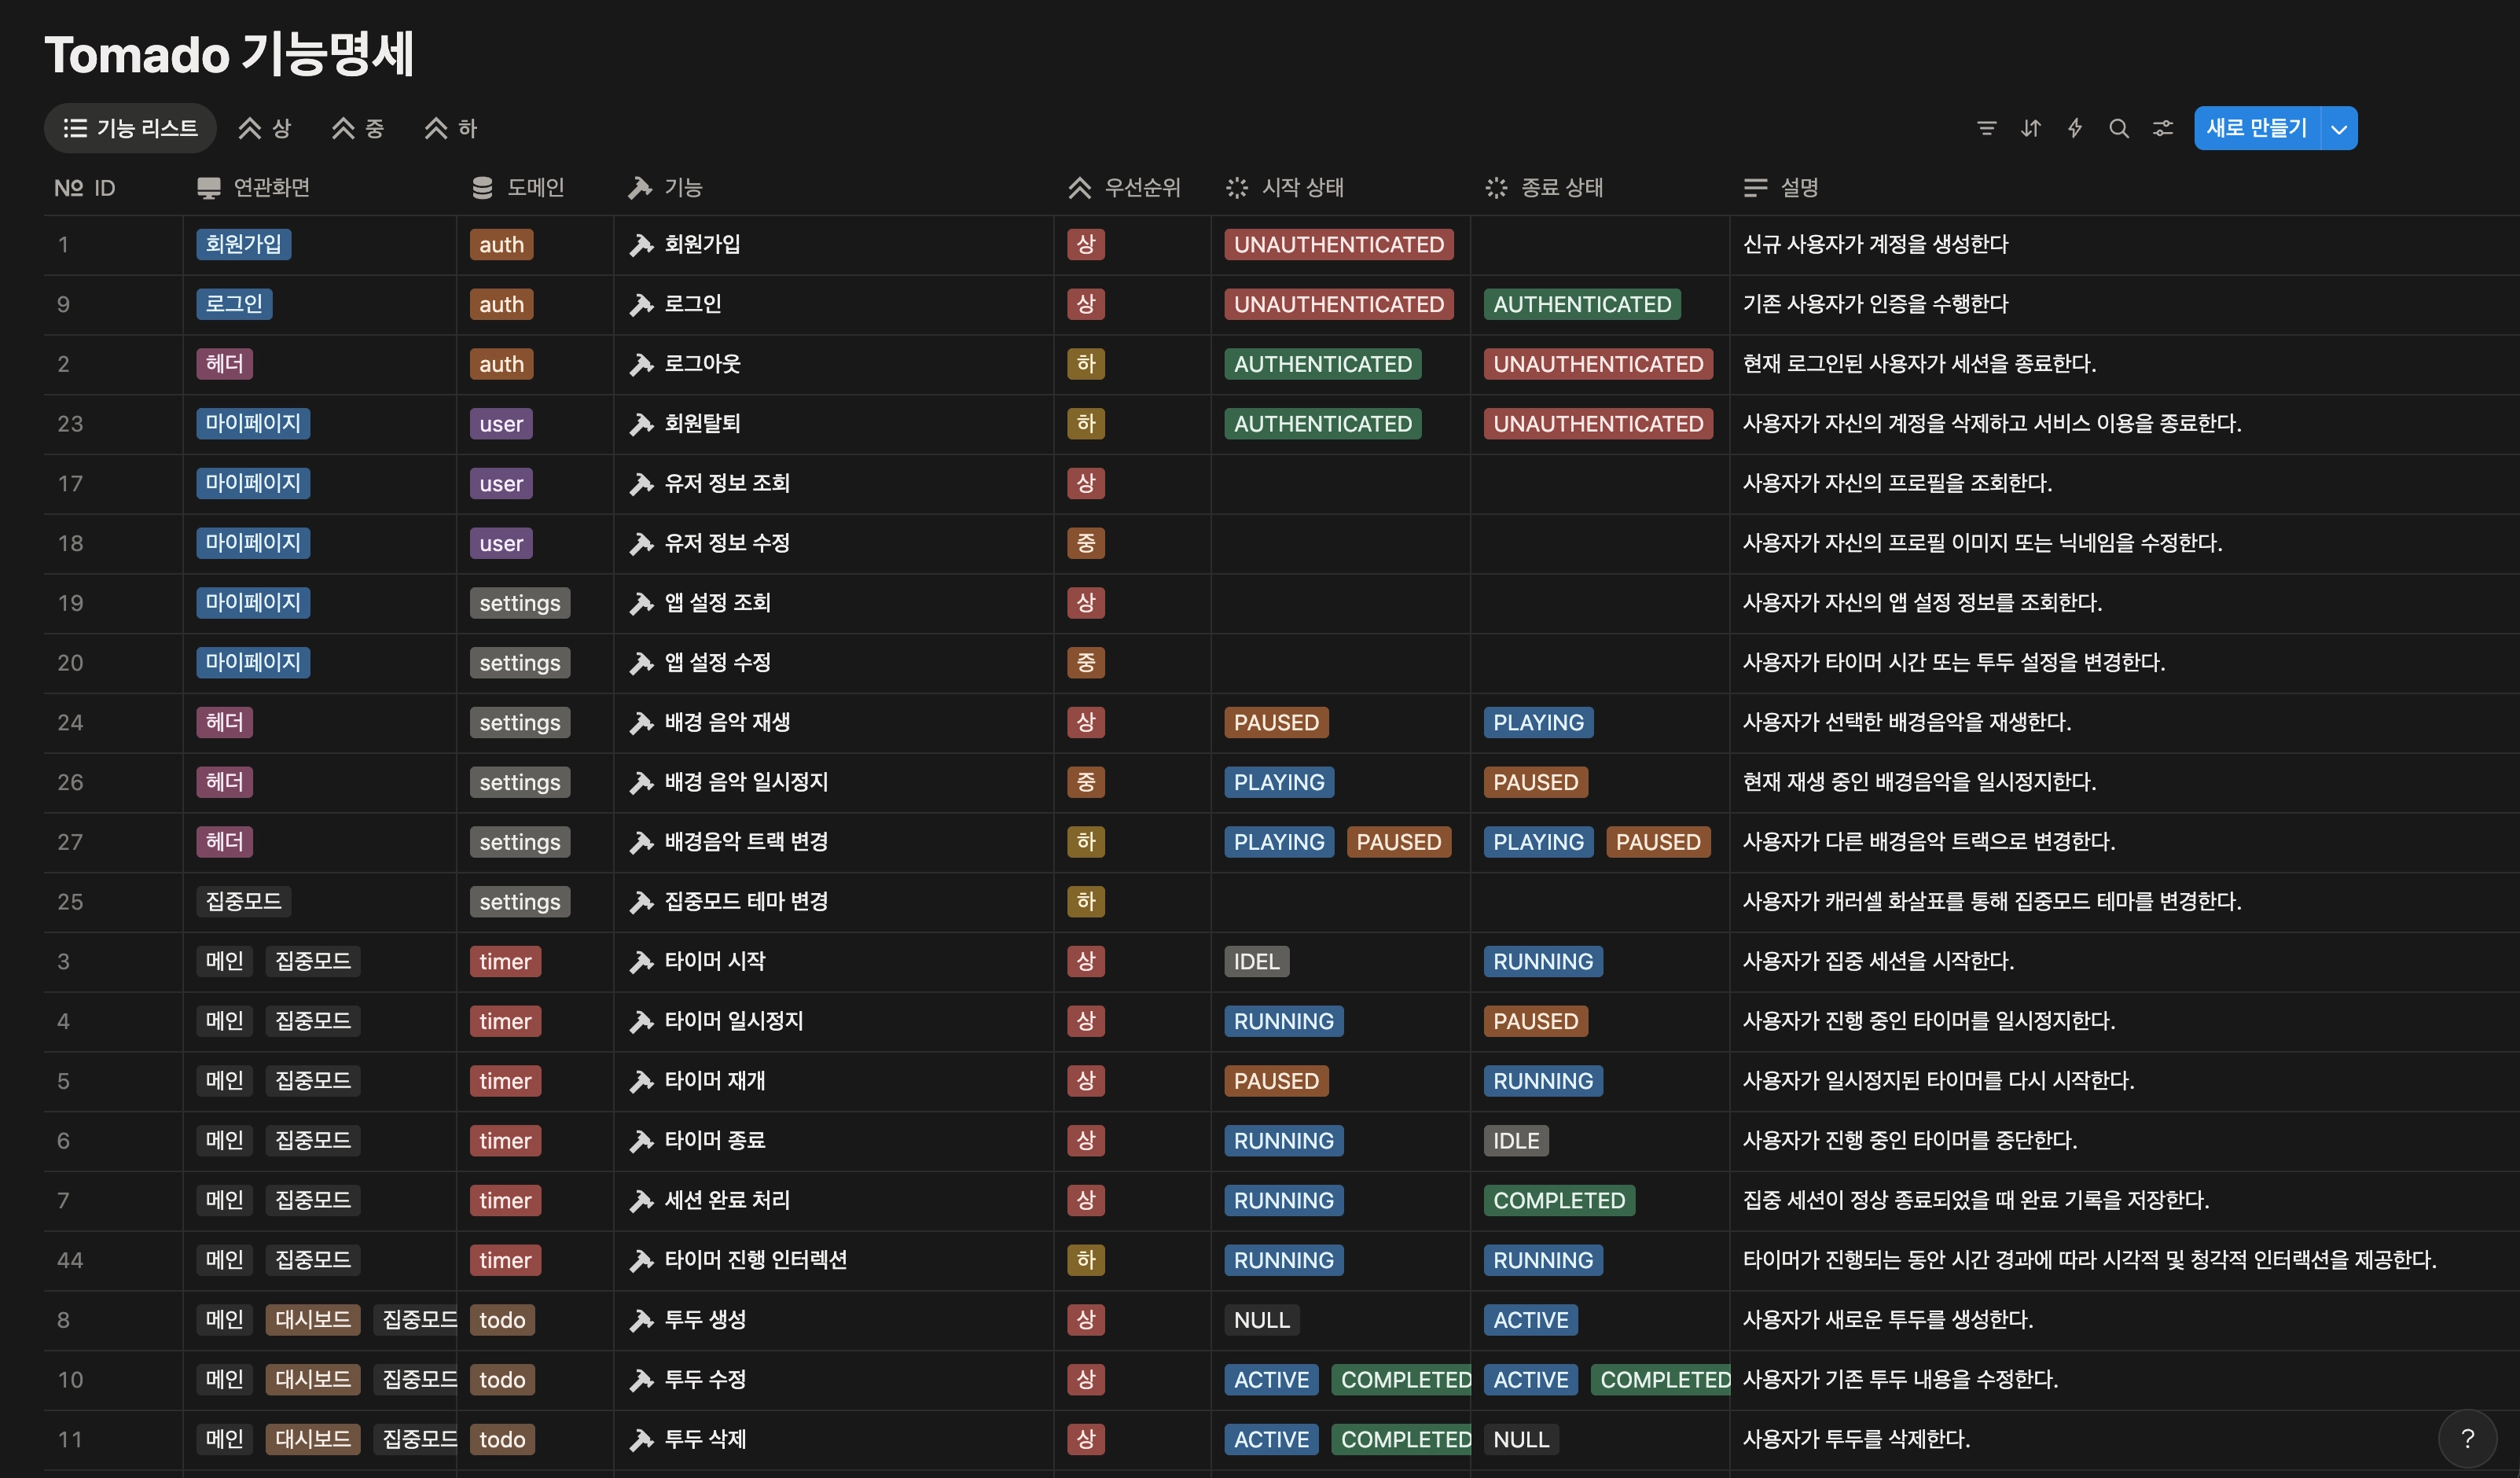Click the help question mark button
The width and height of the screenshot is (2520, 1478).
click(2467, 1438)
